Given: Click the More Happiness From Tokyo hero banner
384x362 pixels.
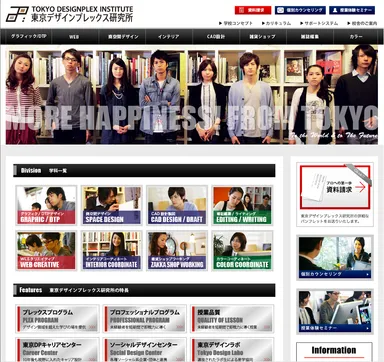Looking at the screenshot, I should (192, 95).
